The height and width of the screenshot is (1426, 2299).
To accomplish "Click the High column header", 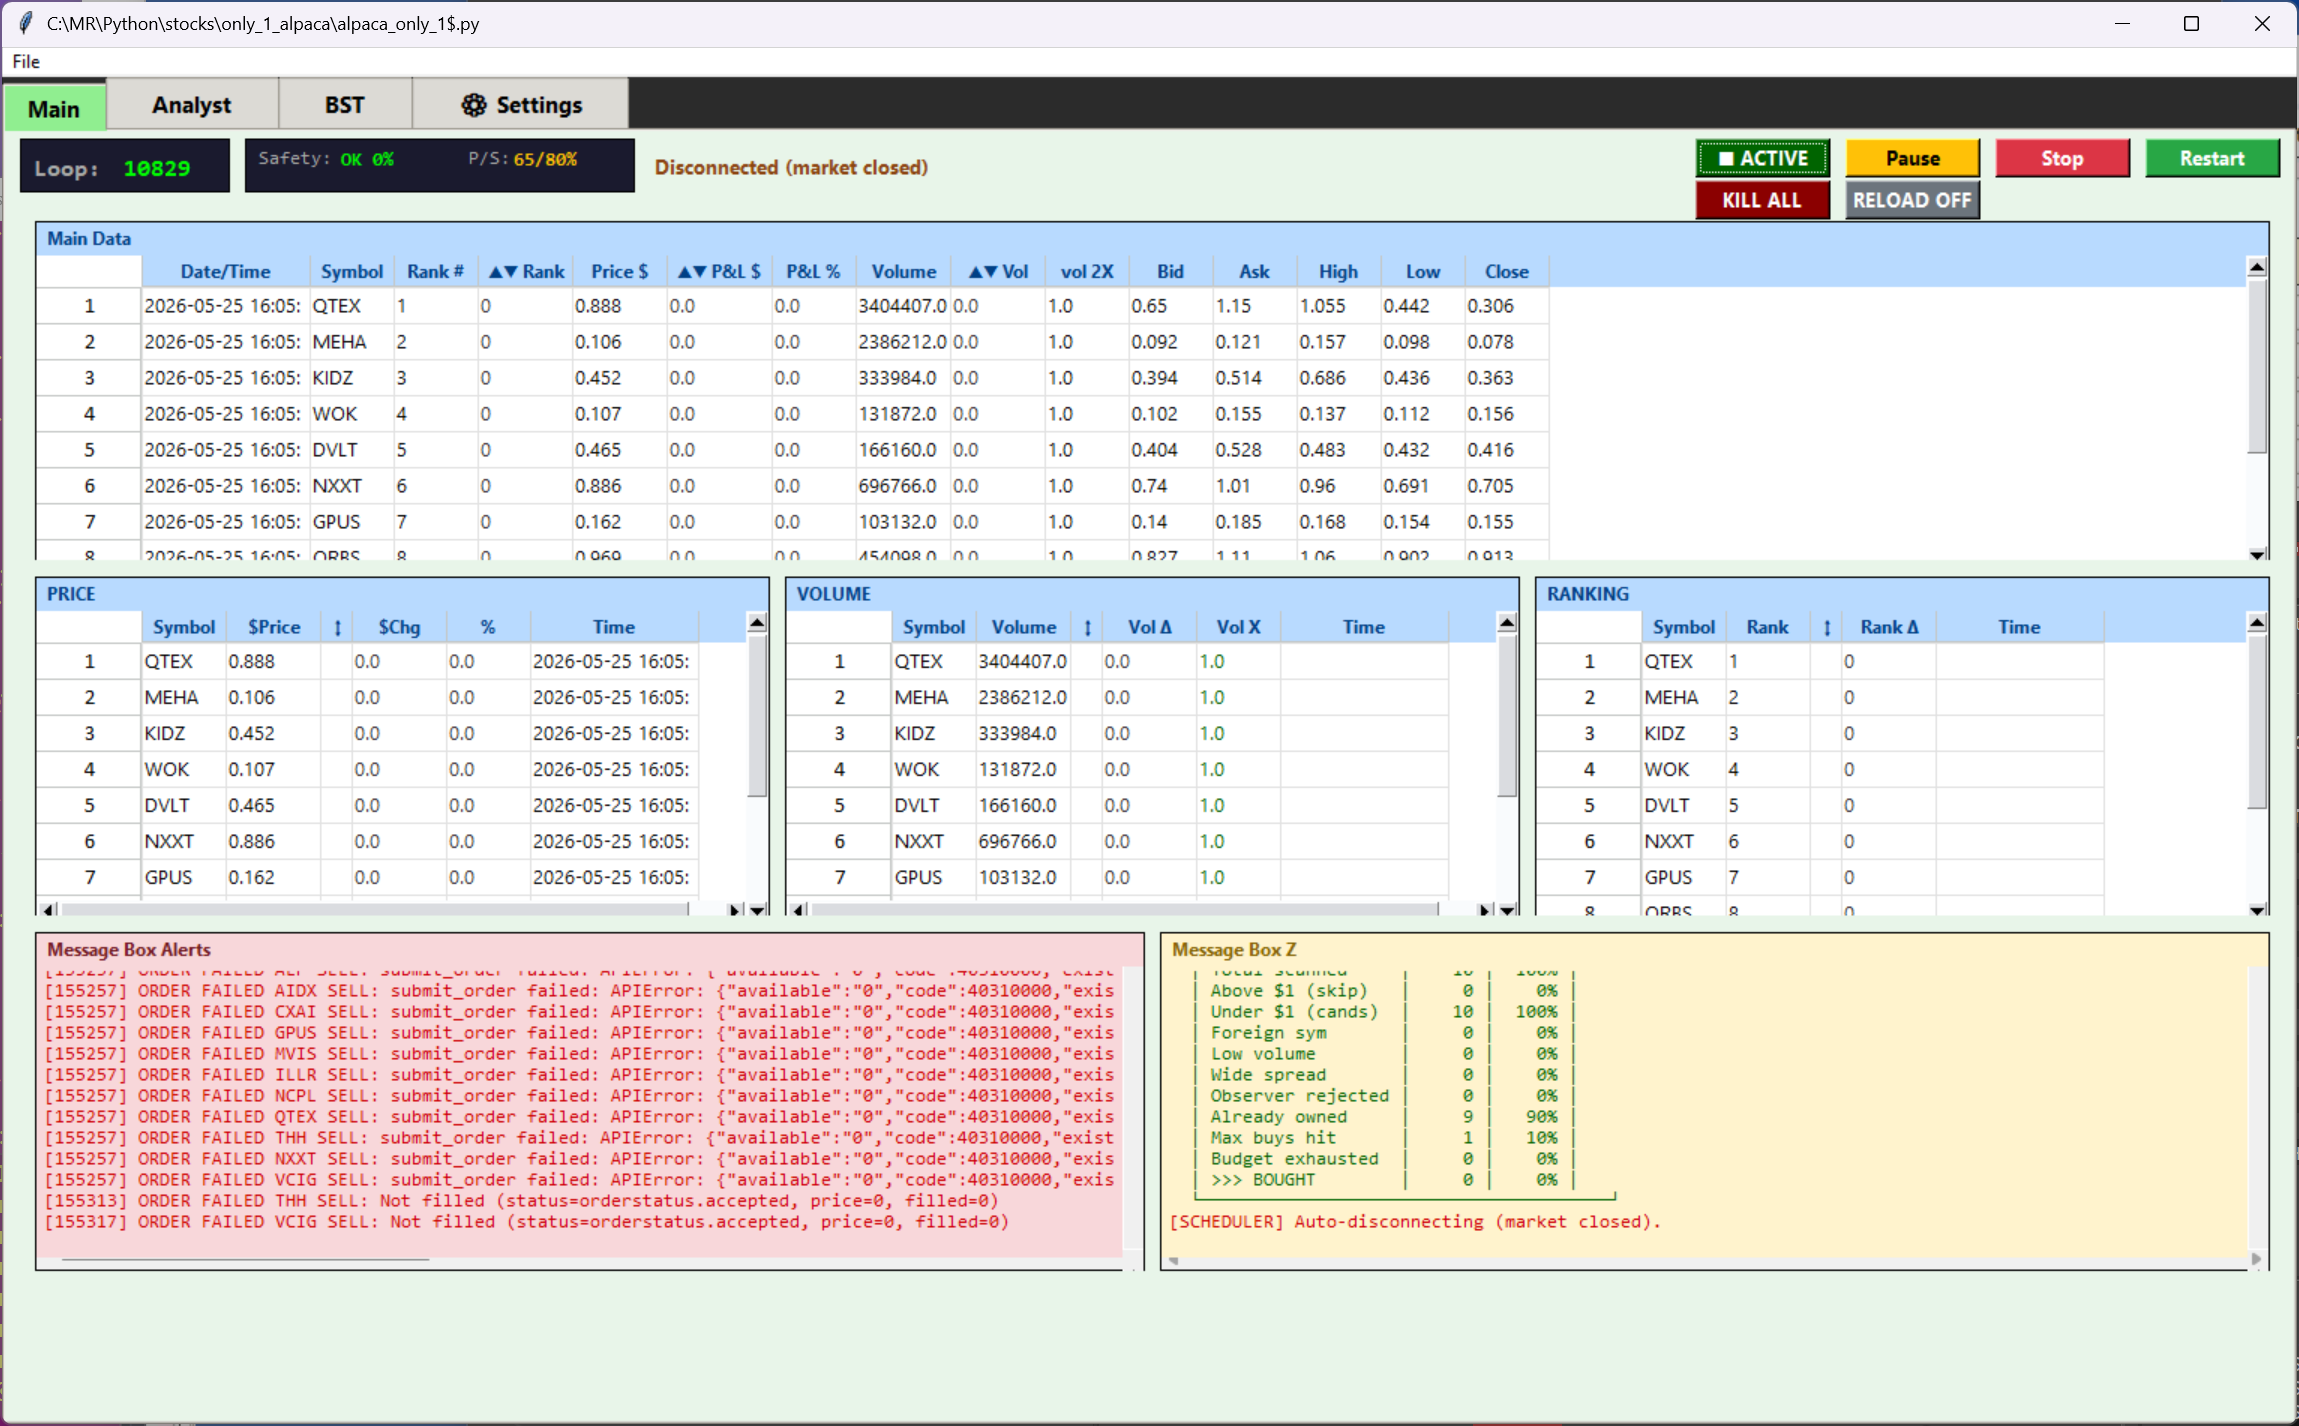I will click(1338, 272).
